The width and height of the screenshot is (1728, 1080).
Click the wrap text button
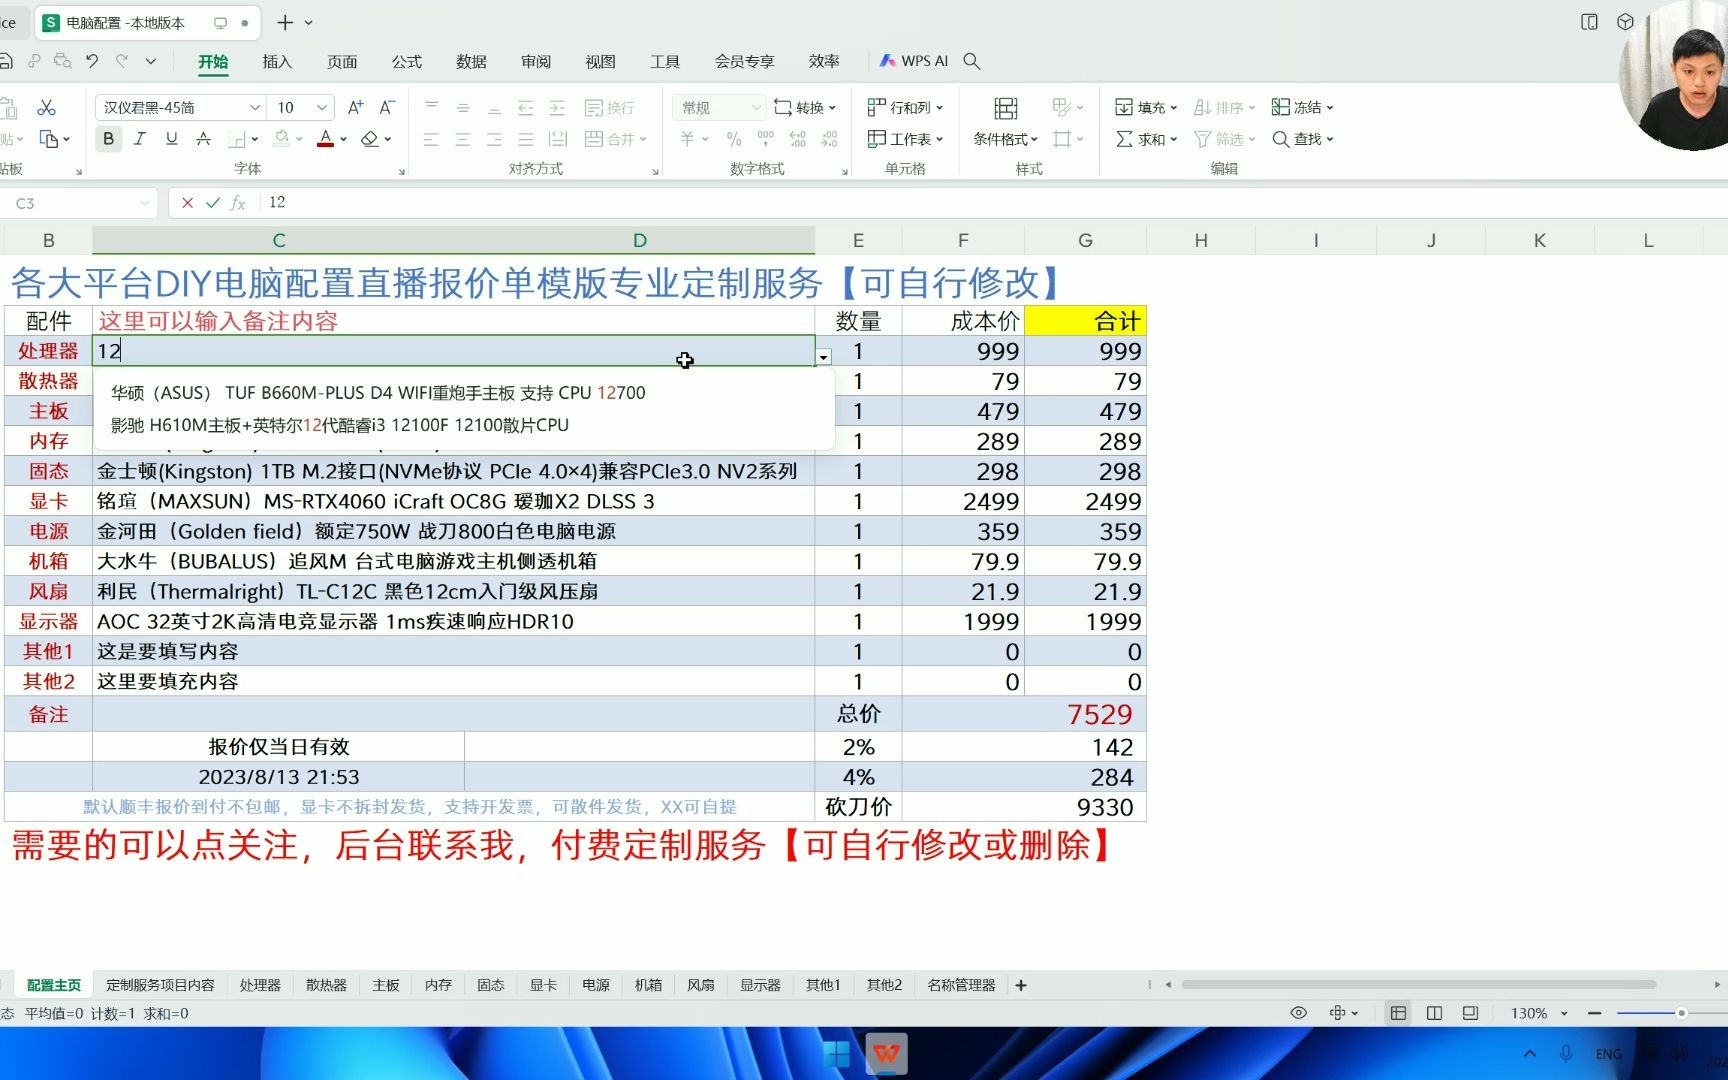(609, 107)
